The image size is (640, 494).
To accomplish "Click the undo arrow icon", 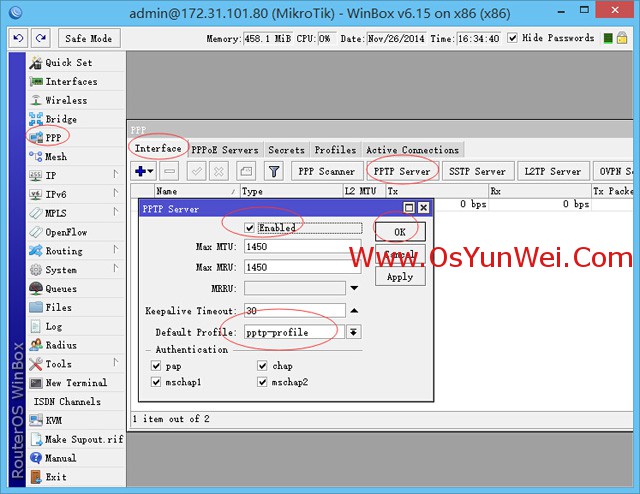I will pyautogui.click(x=18, y=38).
